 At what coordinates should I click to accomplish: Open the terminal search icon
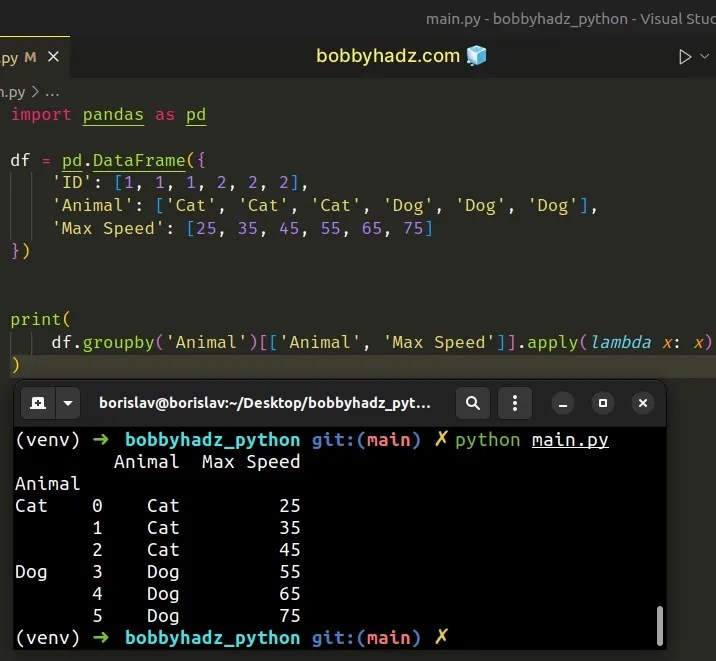click(473, 403)
